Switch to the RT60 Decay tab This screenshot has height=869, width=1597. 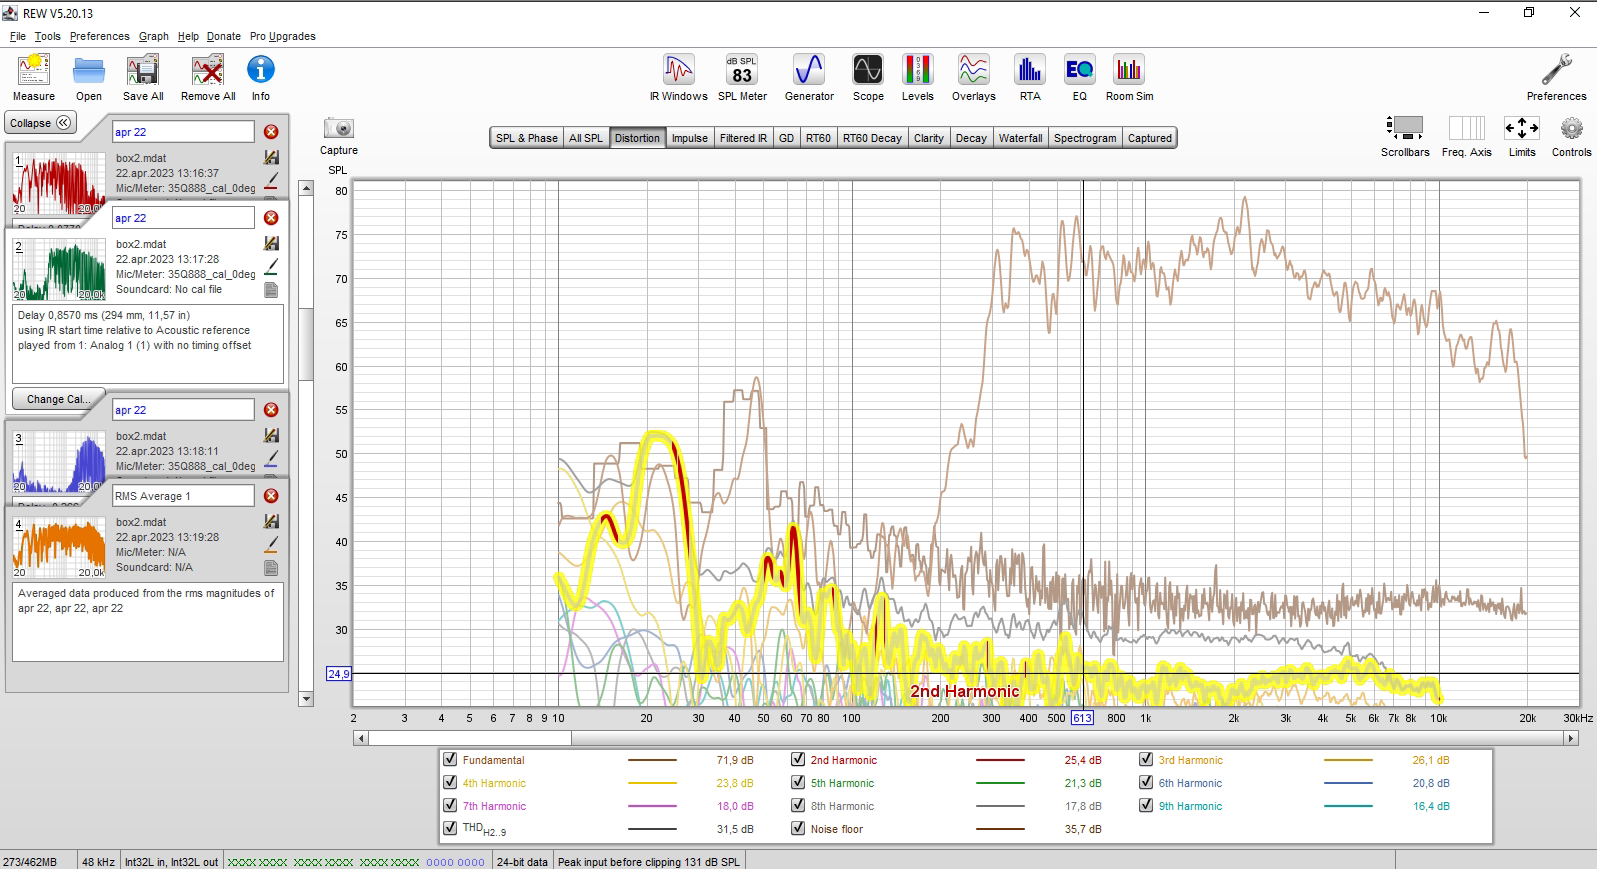tap(872, 138)
